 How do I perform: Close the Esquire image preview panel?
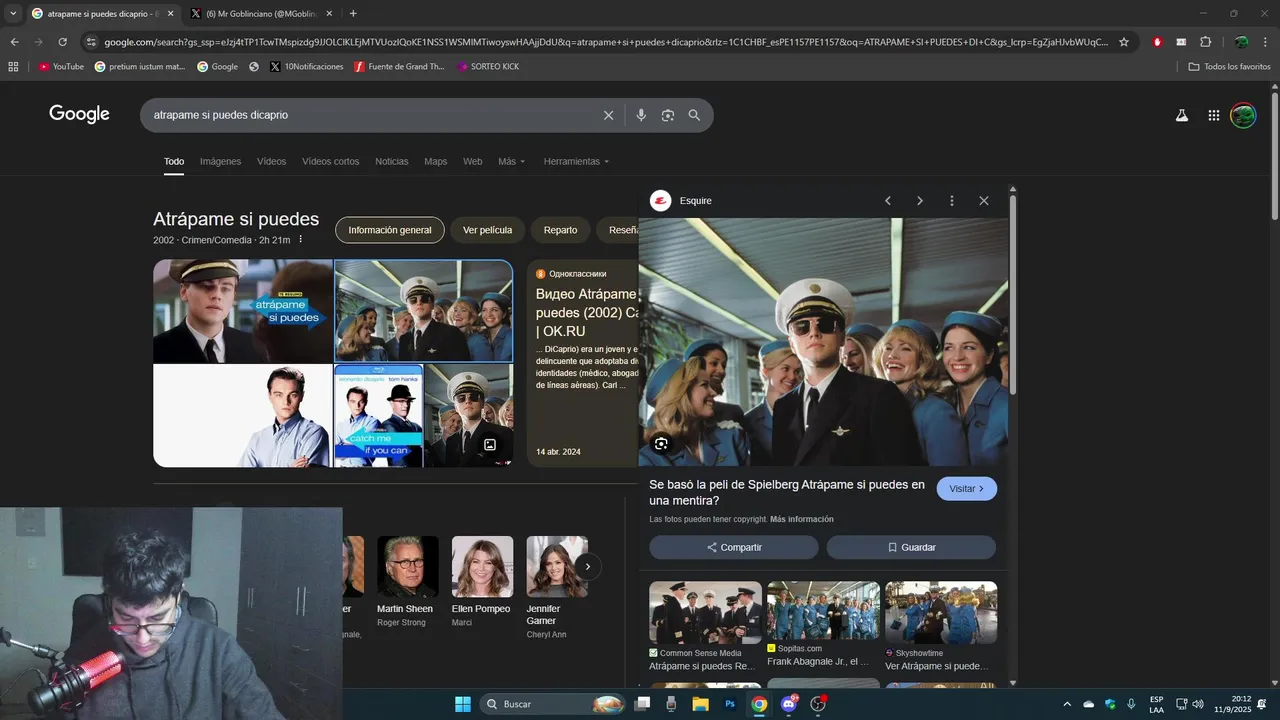(984, 201)
